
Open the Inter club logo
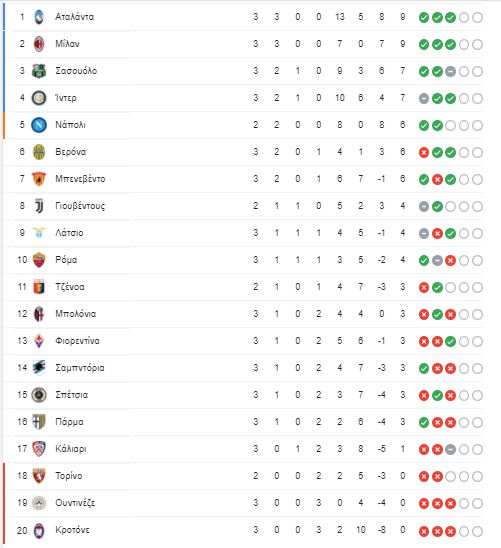39,98
